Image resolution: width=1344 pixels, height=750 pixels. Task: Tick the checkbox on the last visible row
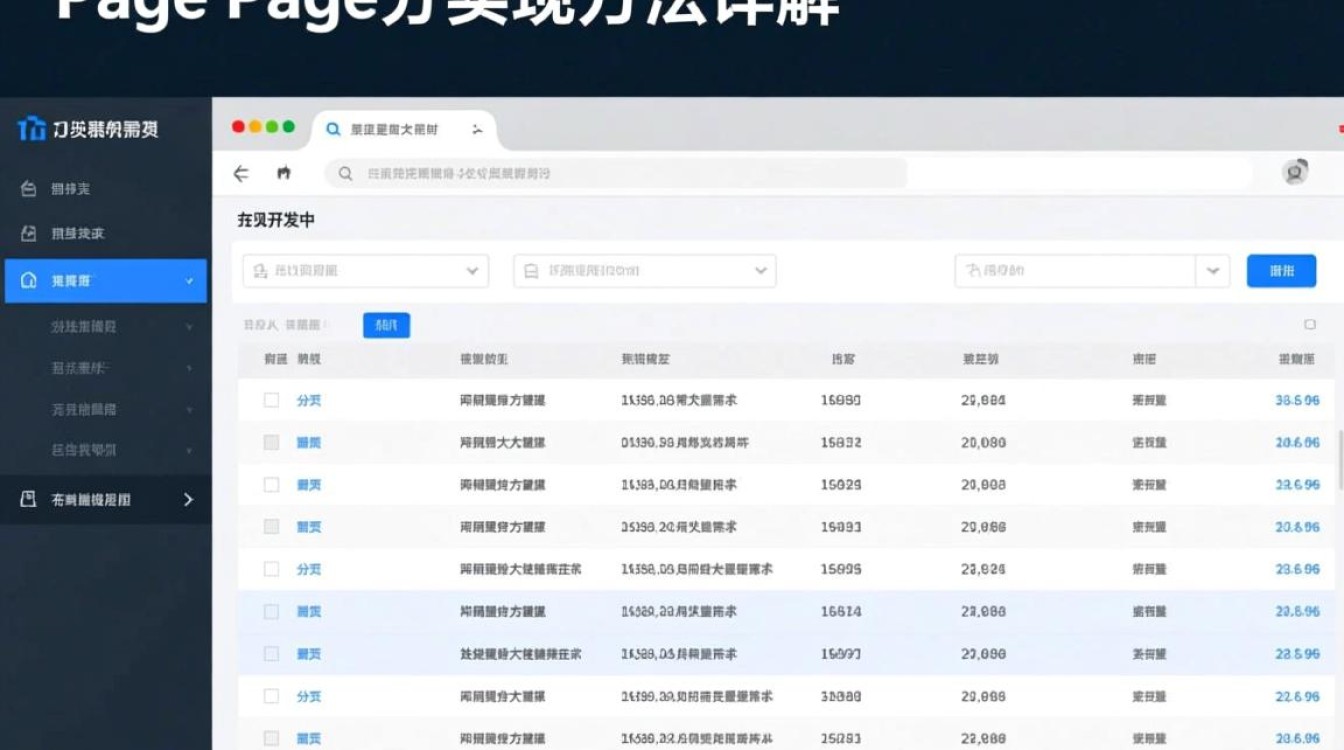coord(270,738)
